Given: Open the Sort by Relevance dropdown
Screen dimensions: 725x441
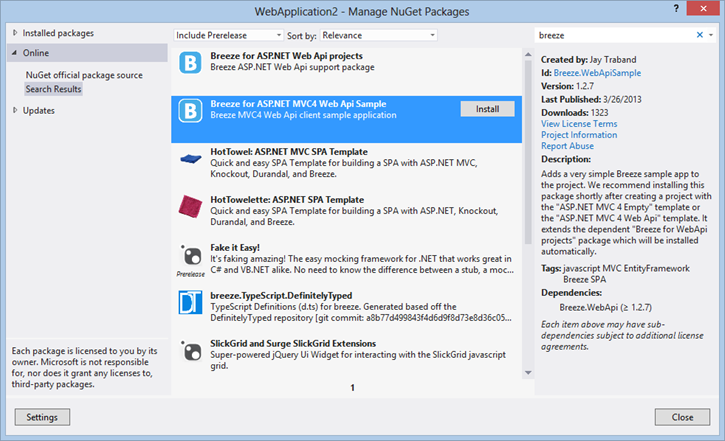Looking at the screenshot, I should (378, 35).
